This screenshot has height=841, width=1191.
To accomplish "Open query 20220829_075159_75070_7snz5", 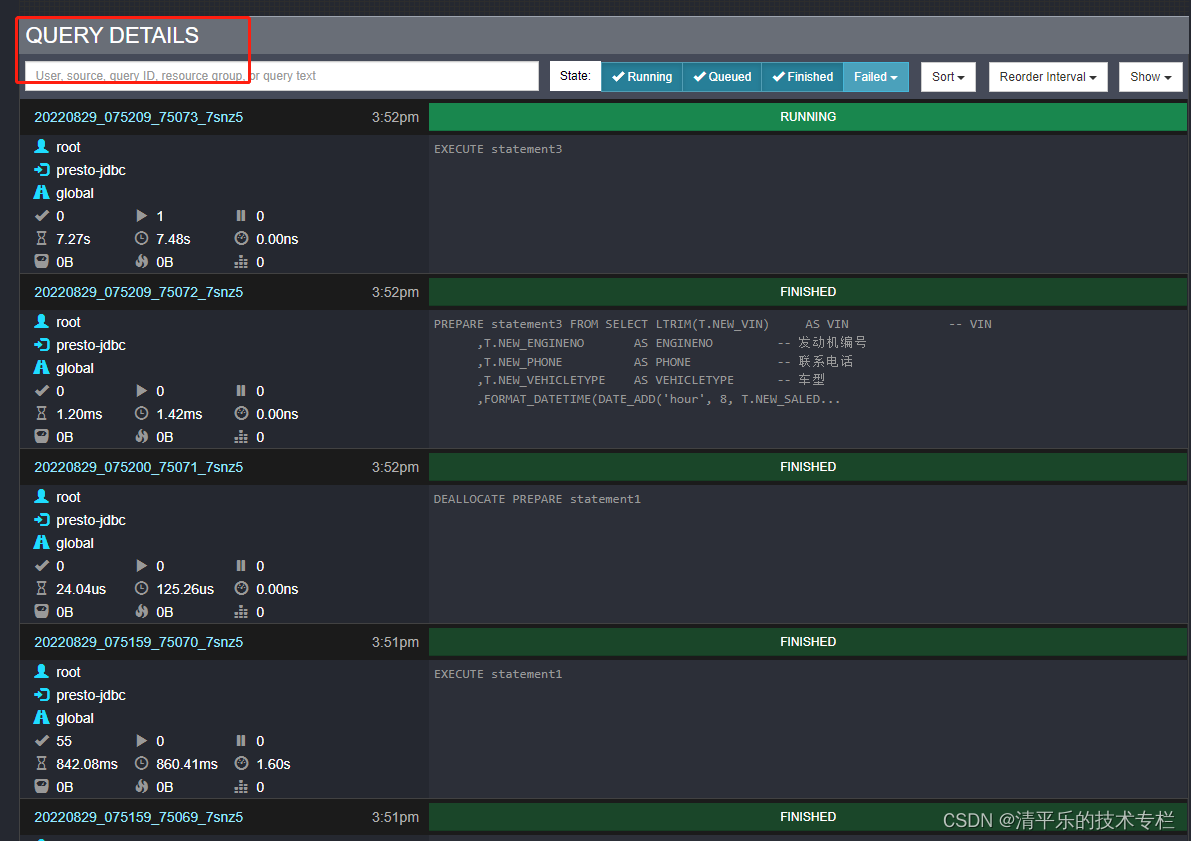I will click(x=138, y=642).
